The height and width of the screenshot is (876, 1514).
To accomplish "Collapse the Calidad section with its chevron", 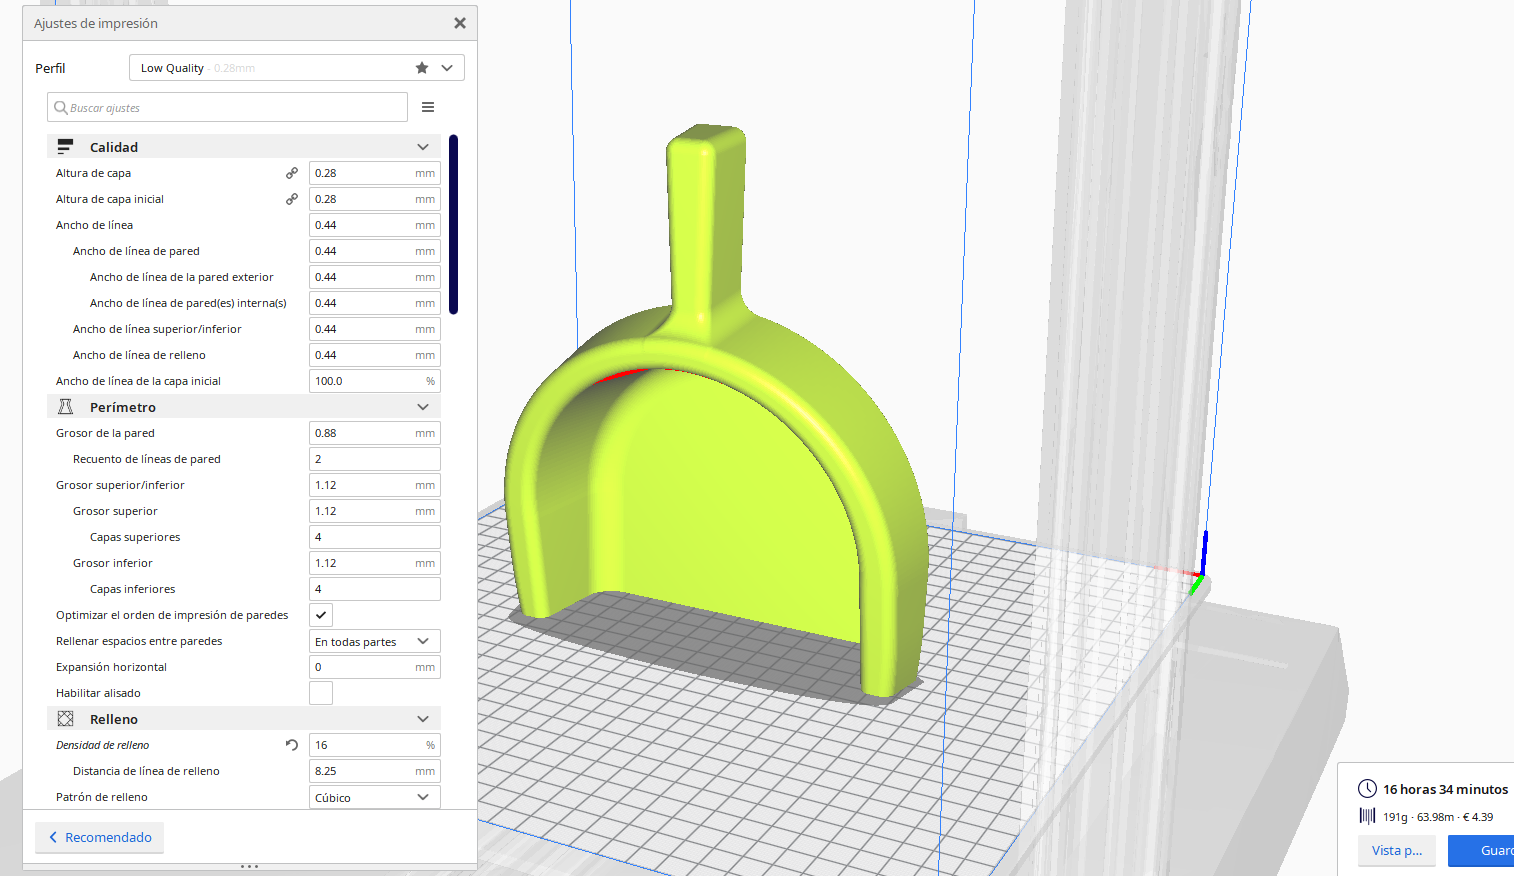I will (423, 147).
